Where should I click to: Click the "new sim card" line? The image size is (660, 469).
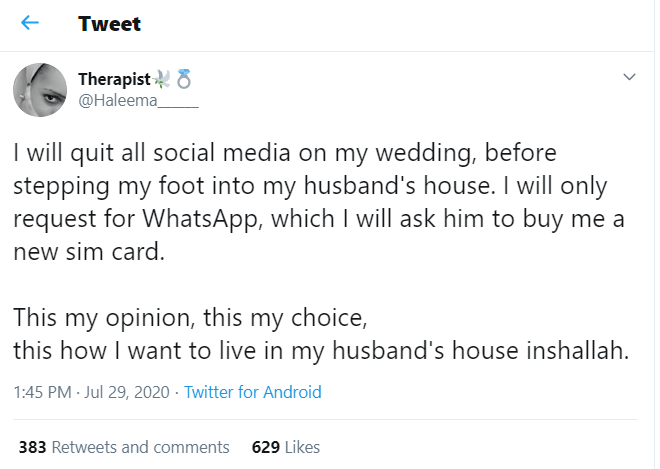(x=90, y=252)
